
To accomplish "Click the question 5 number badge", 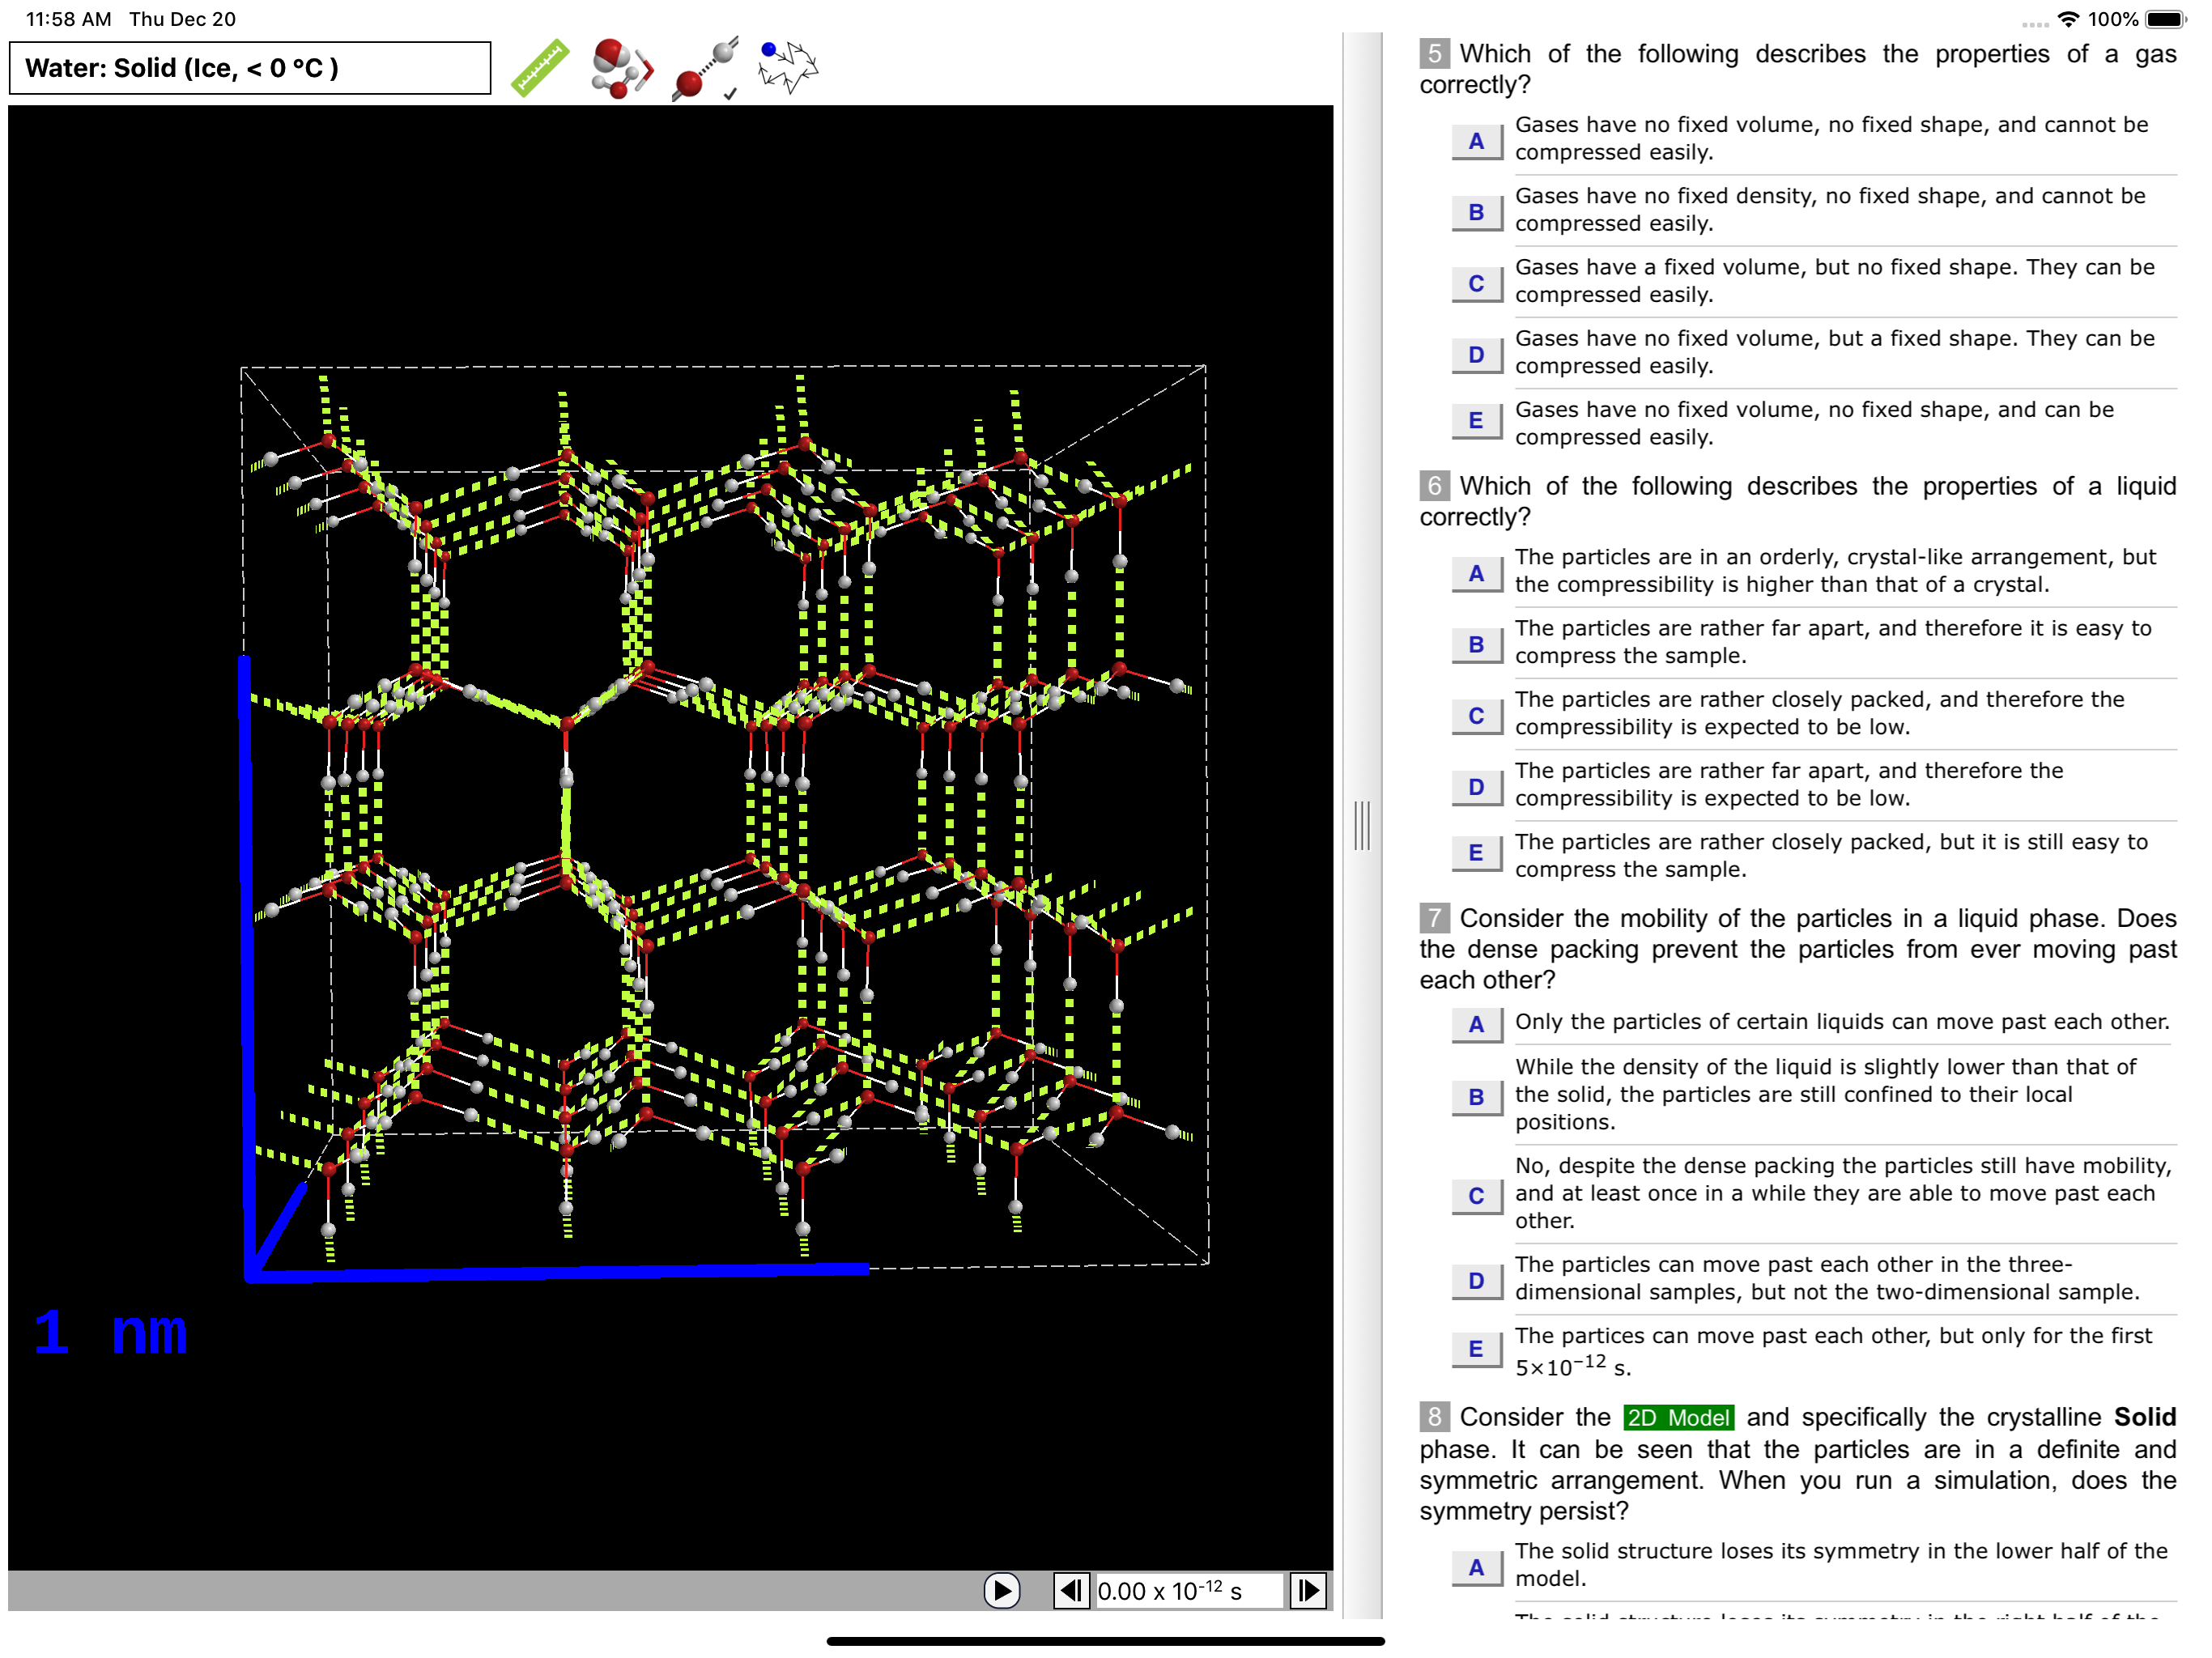I will point(1434,53).
